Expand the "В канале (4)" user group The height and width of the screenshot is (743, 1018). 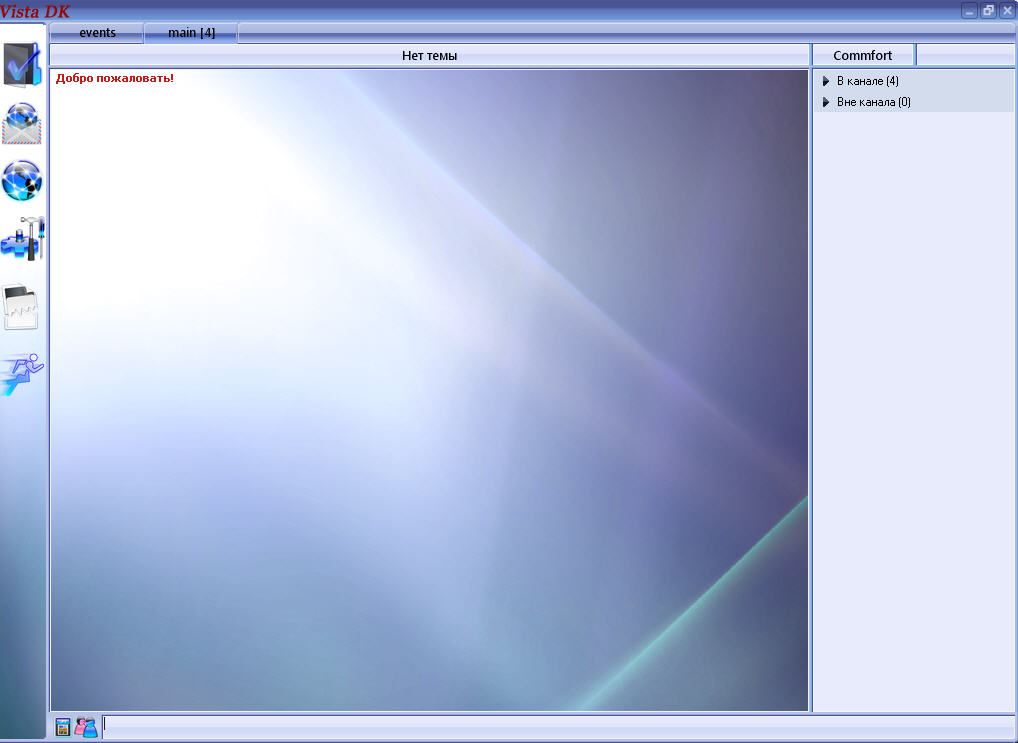(826, 81)
